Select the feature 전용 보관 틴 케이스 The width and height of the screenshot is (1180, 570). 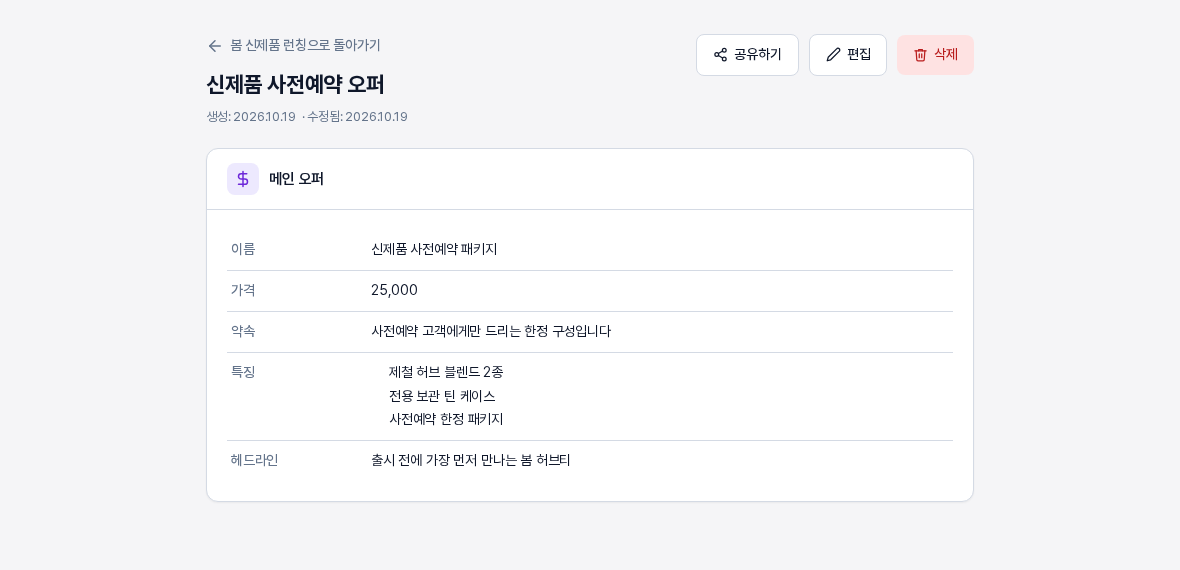click(x=442, y=396)
